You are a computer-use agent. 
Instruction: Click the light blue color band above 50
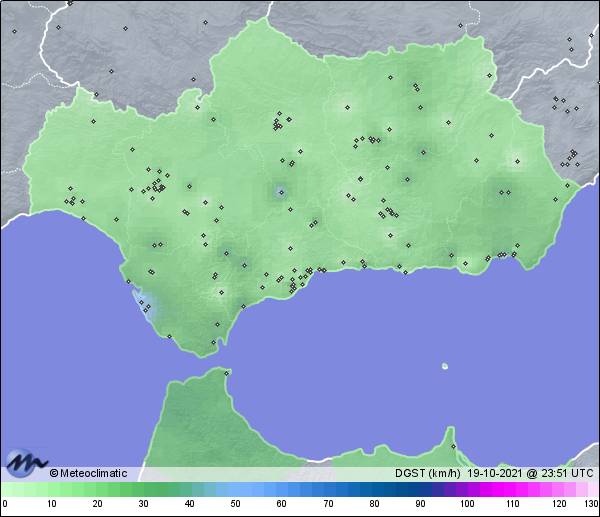coord(235,489)
